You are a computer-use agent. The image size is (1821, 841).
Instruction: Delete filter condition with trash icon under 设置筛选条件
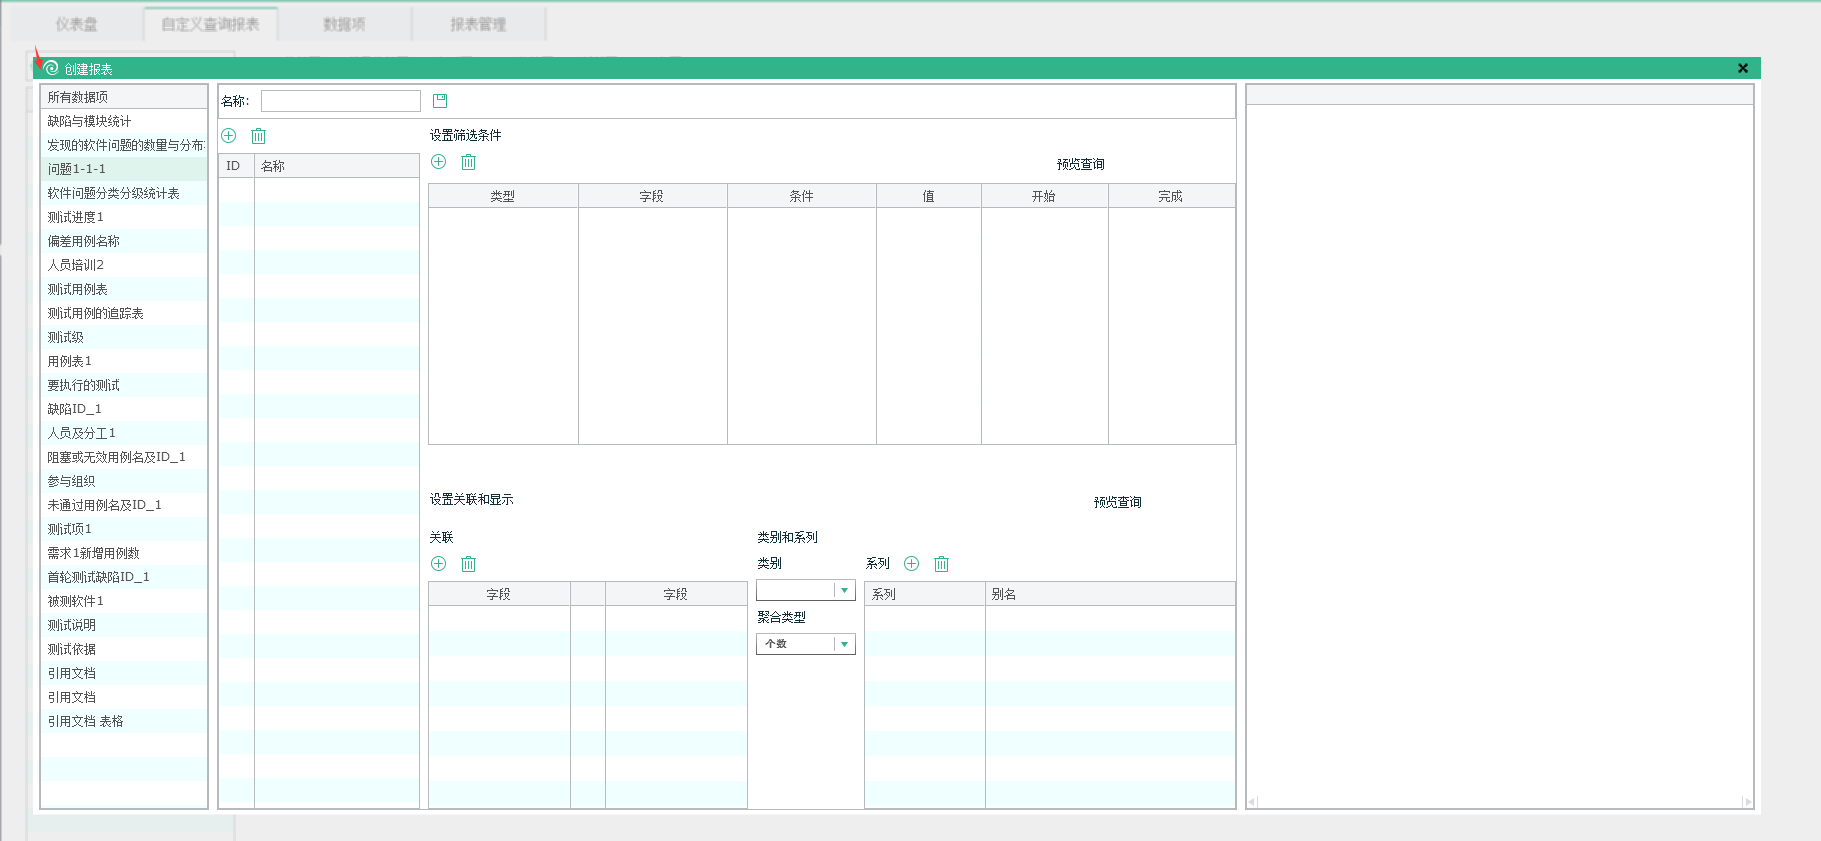[x=469, y=162]
